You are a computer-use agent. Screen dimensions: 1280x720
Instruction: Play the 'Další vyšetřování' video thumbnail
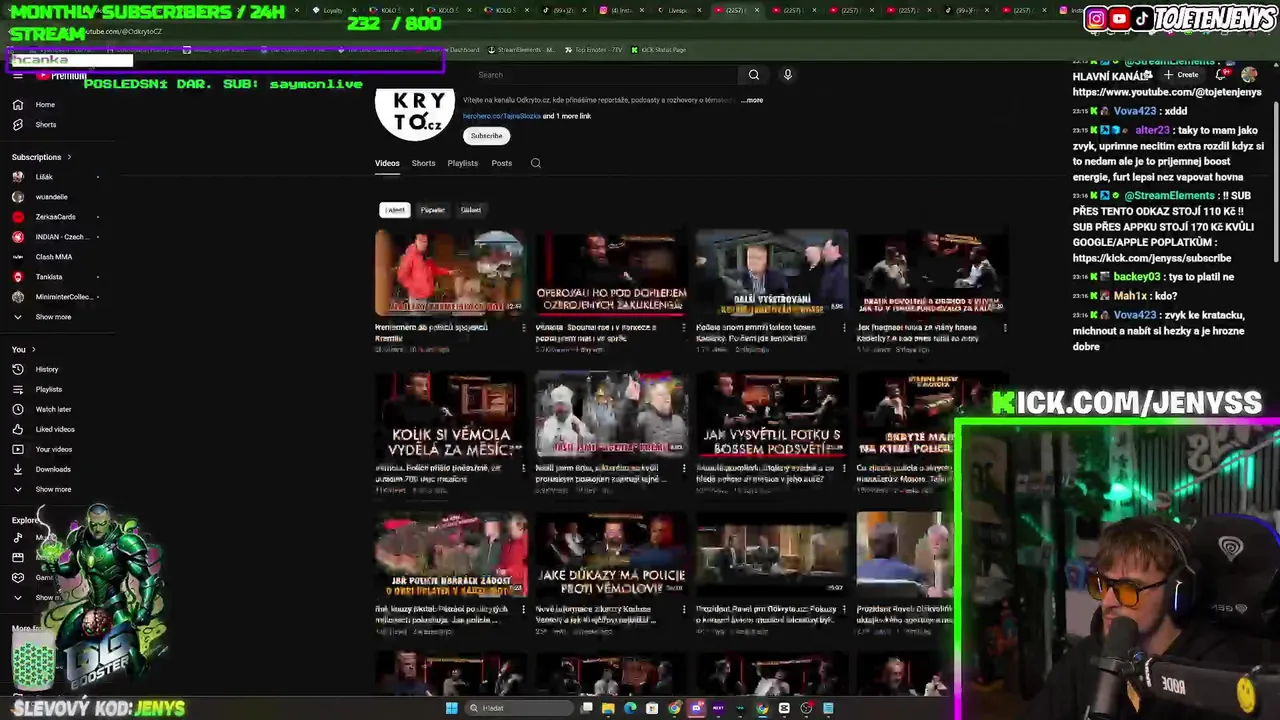point(771,274)
